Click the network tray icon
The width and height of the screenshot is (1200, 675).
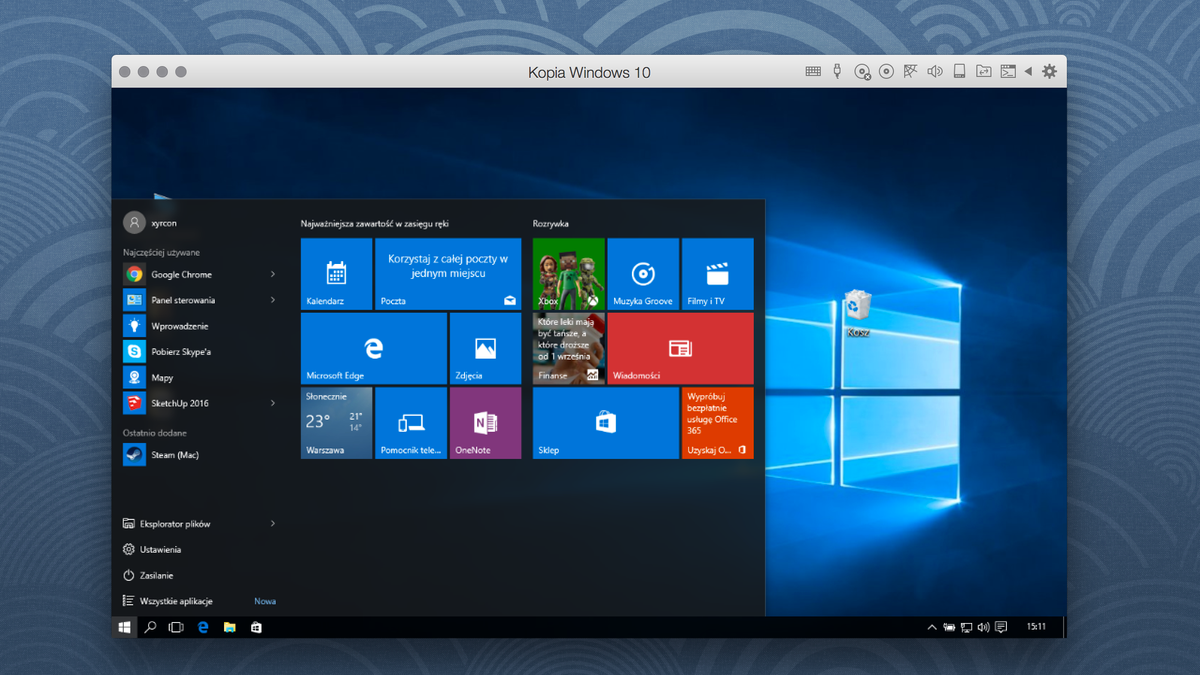click(966, 627)
